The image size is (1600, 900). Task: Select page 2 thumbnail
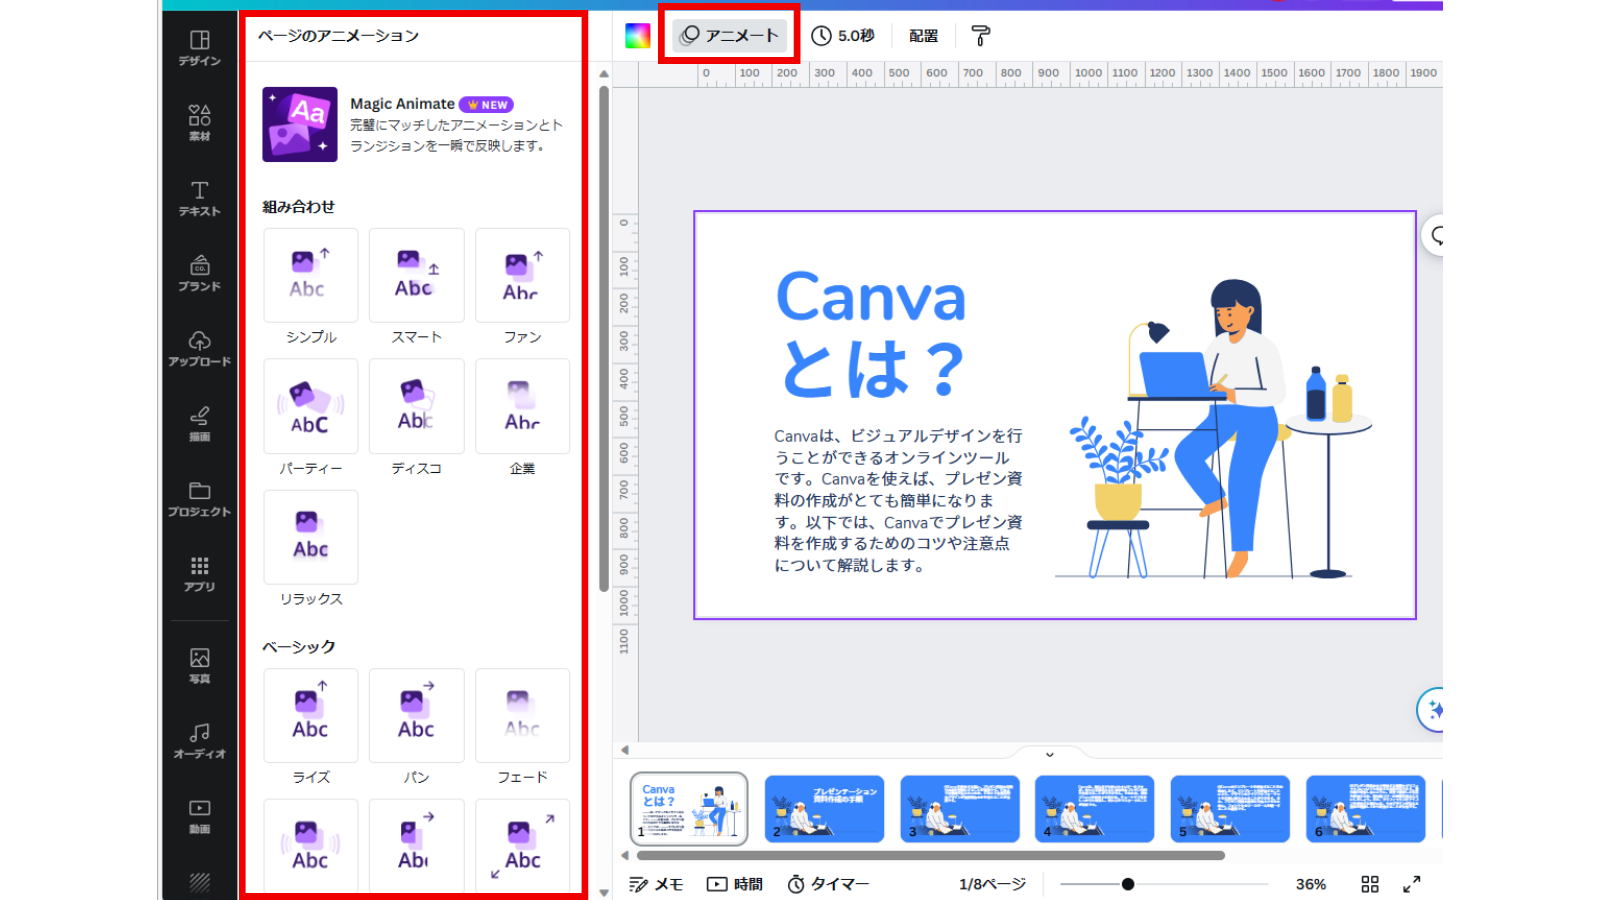(824, 809)
